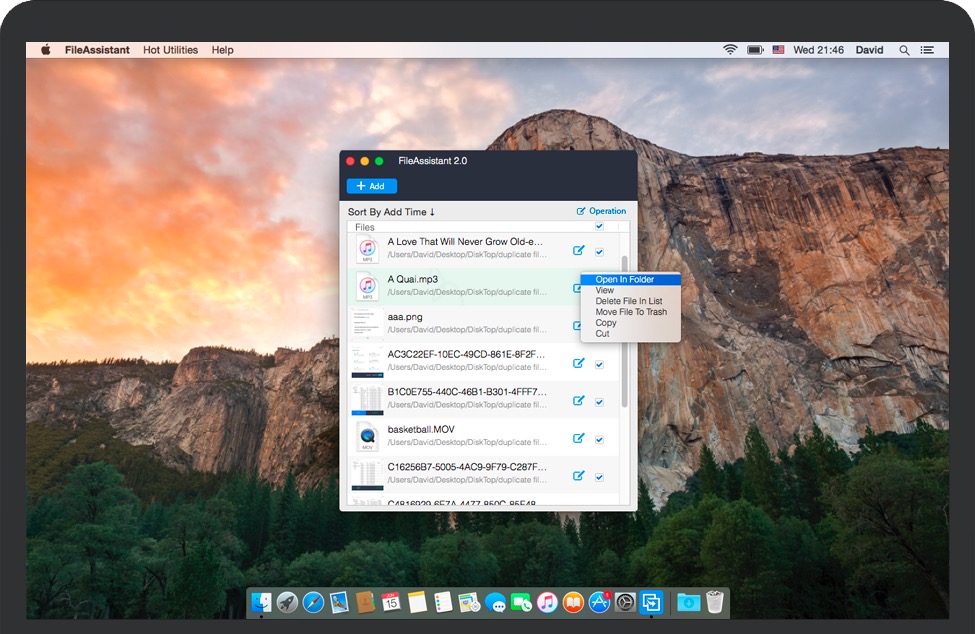975x634 pixels.
Task: Click the MOV file icon for basketball.MOV
Action: [x=367, y=437]
